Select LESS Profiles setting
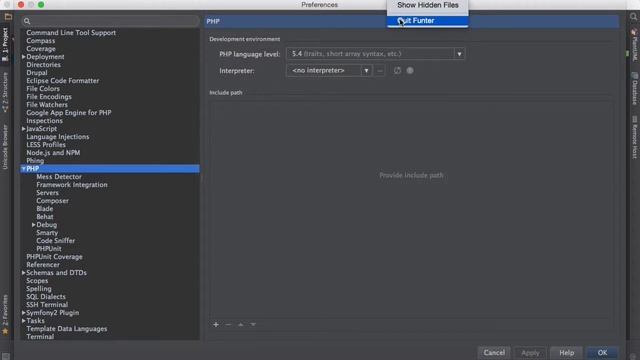The width and height of the screenshot is (640, 360). pyautogui.click(x=46, y=144)
